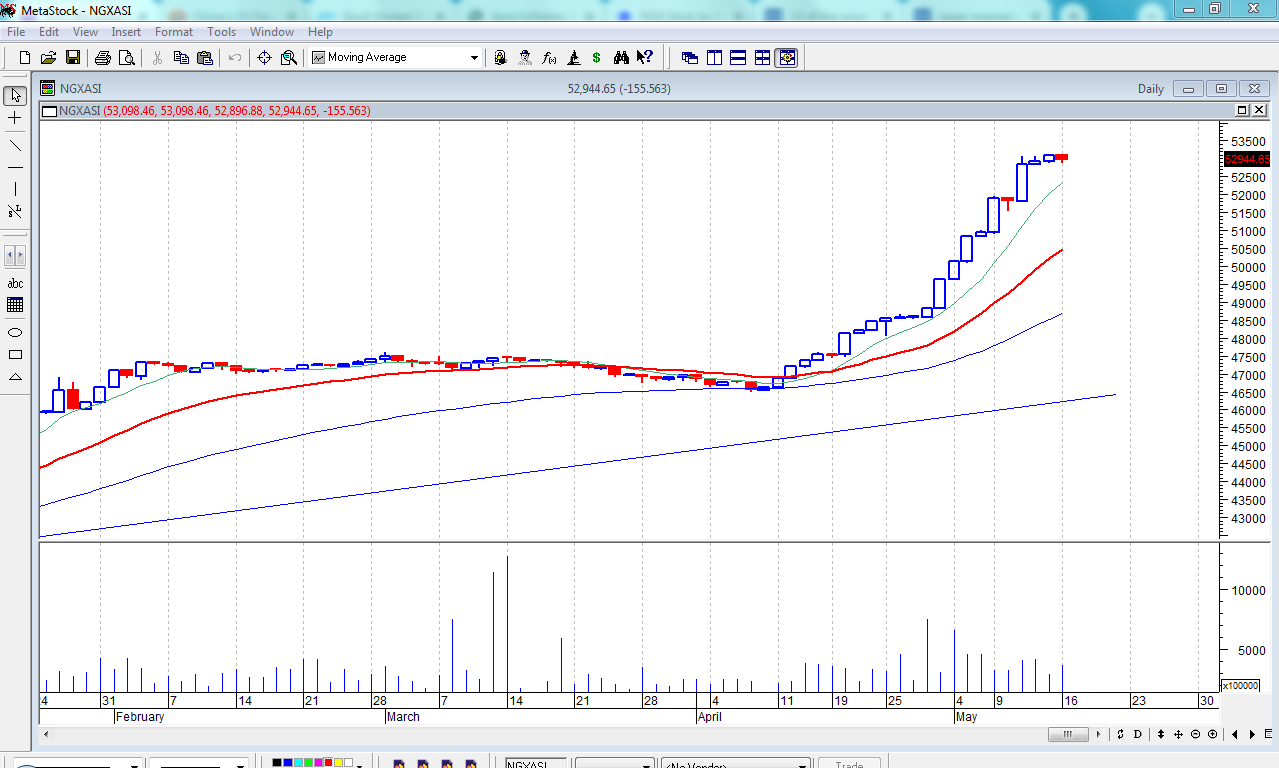The height and width of the screenshot is (768, 1279).
Task: Tile chart windows in vertical columns
Action: [x=714, y=57]
